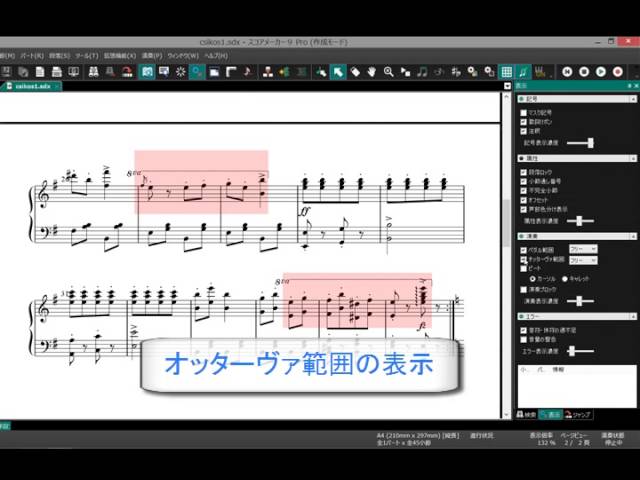
Task: Select the カーソル radio button
Action: coord(532,279)
